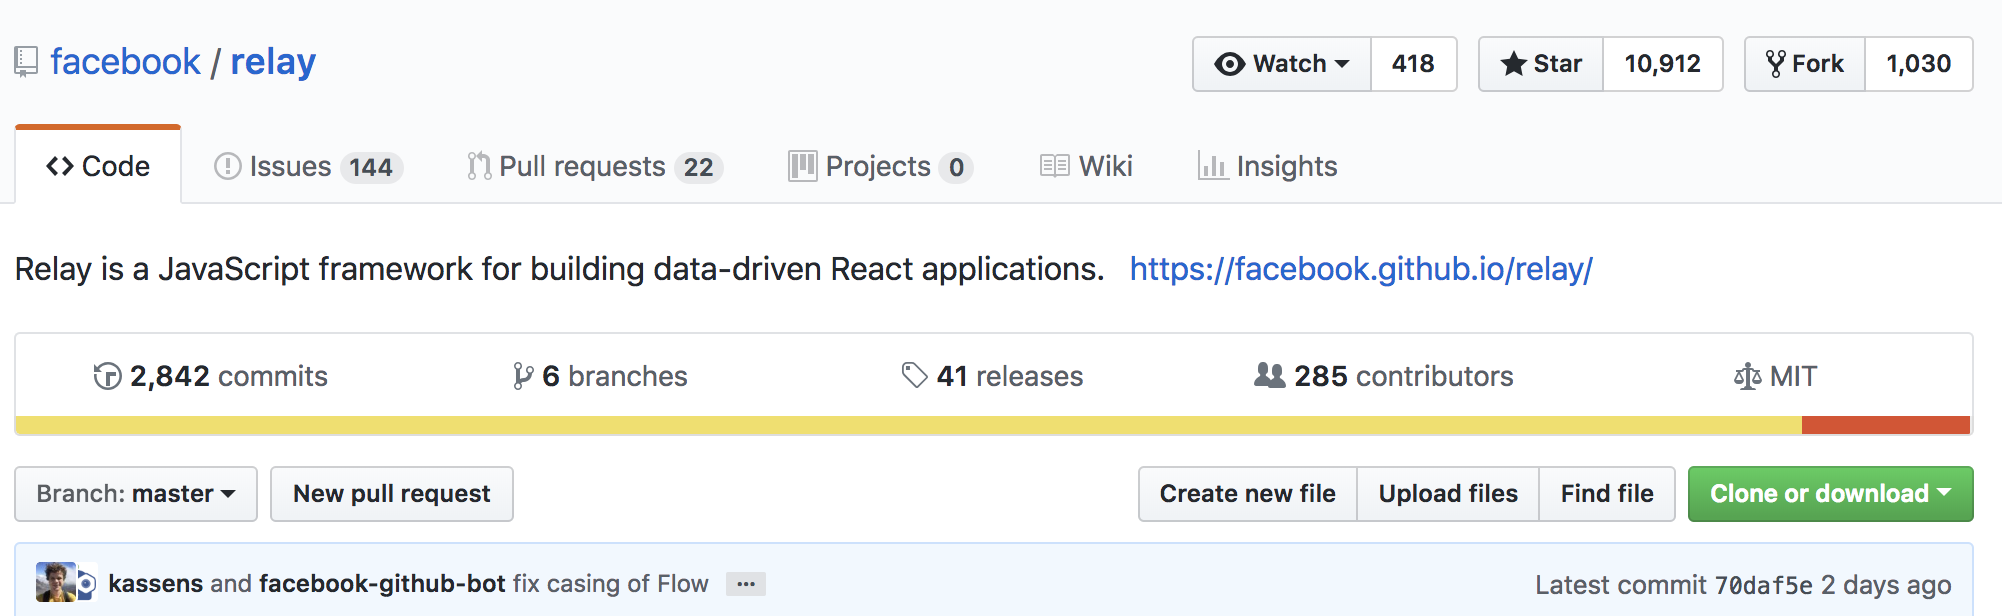Click the New pull request button
2002x616 pixels.
coord(392,494)
